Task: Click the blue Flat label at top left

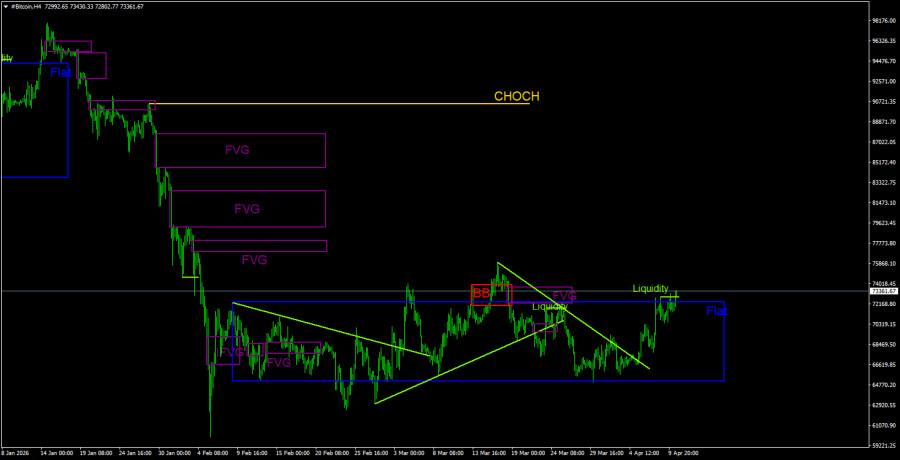Action: pyautogui.click(x=60, y=72)
